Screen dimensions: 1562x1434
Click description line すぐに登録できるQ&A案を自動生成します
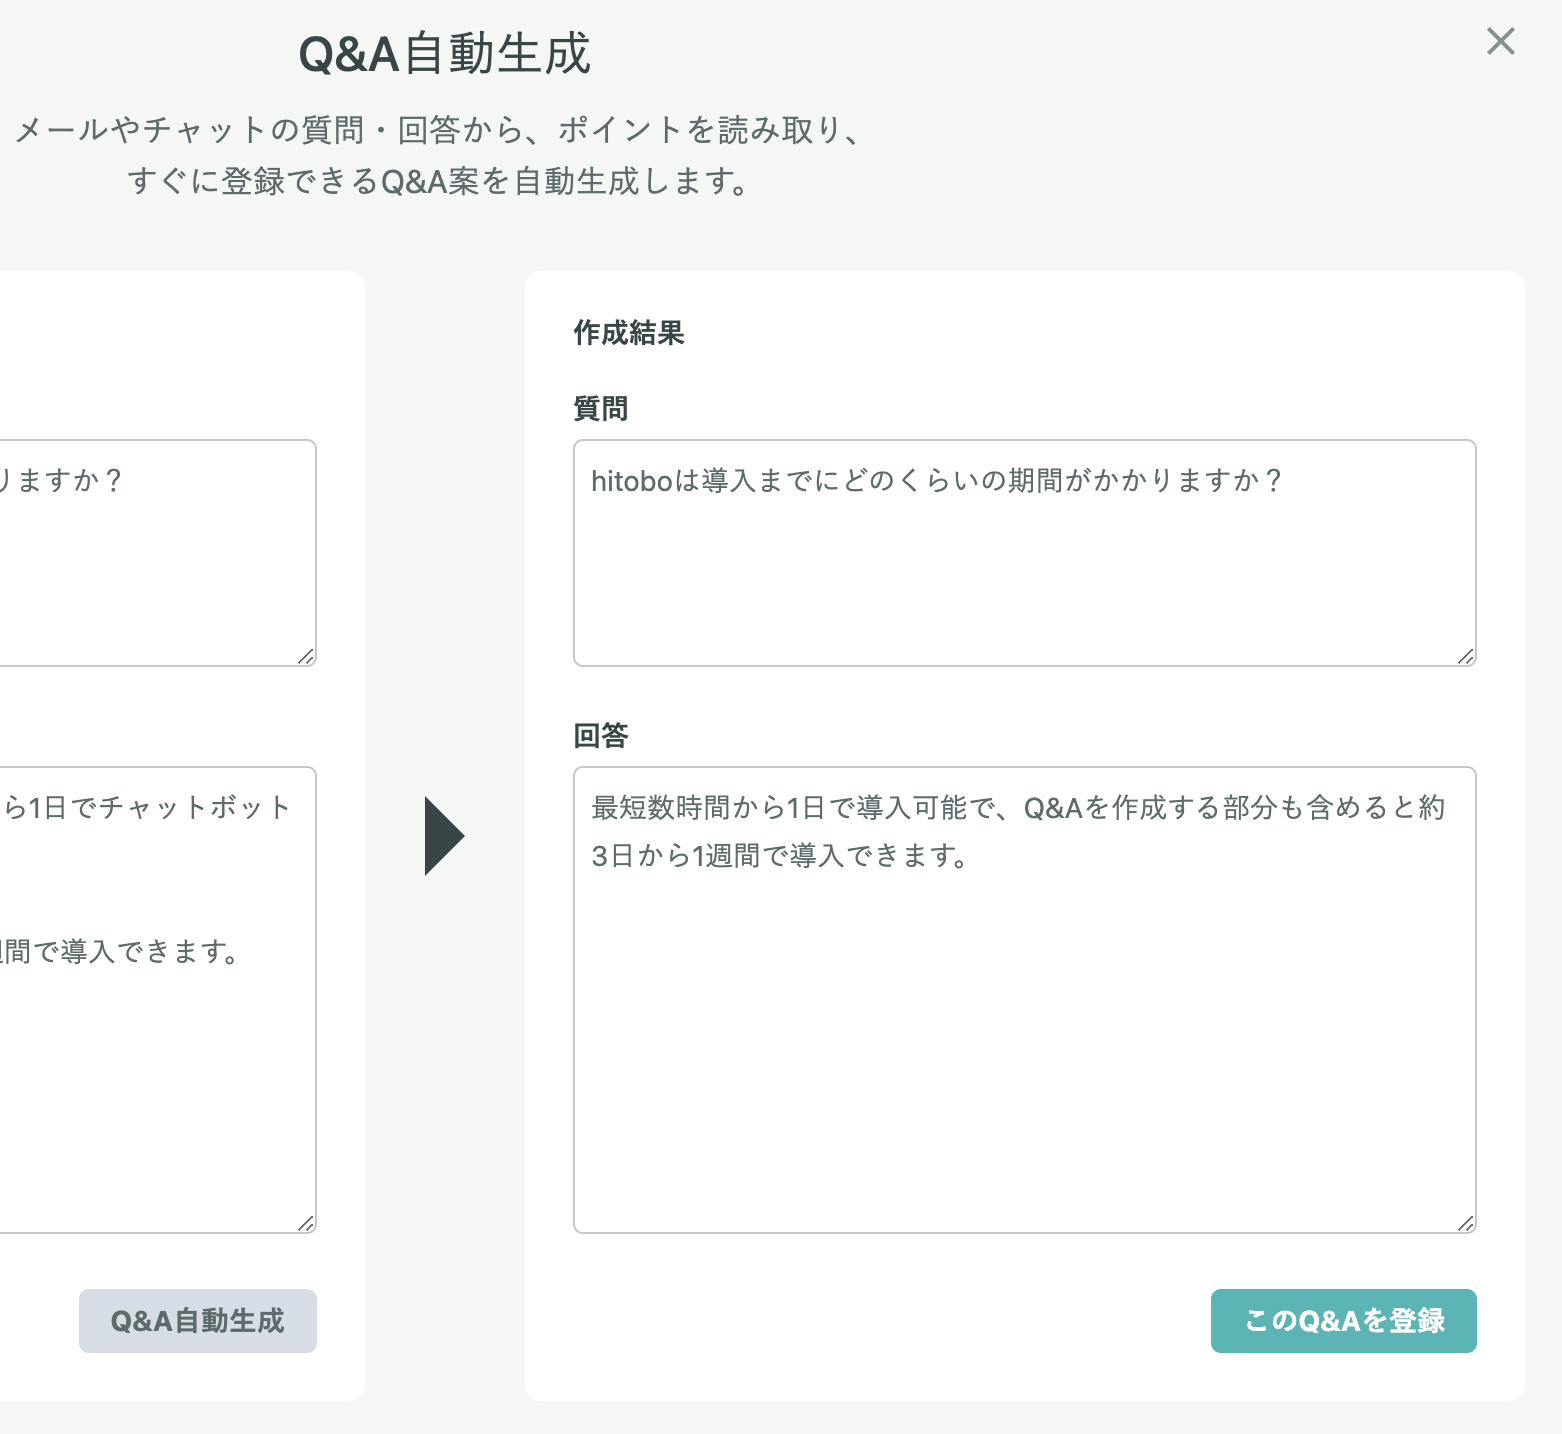(440, 182)
